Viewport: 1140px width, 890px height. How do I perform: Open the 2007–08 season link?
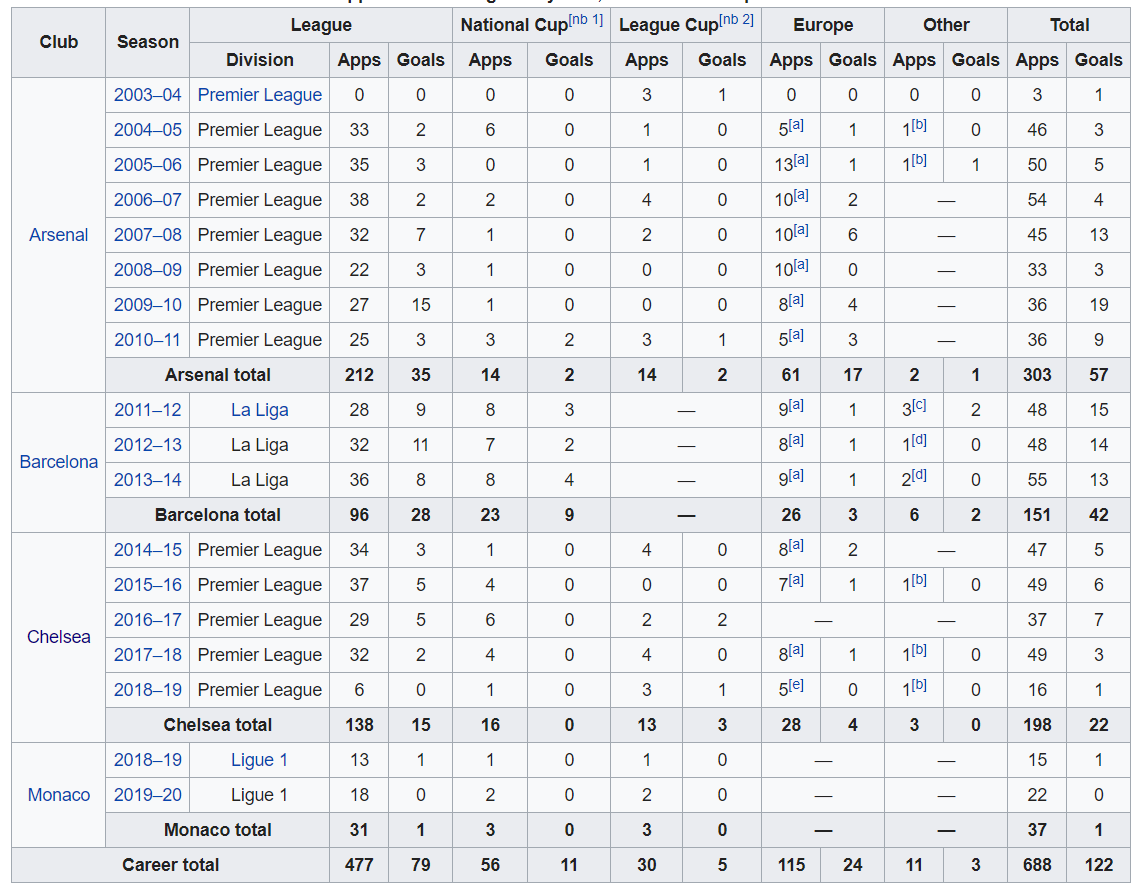click(148, 235)
